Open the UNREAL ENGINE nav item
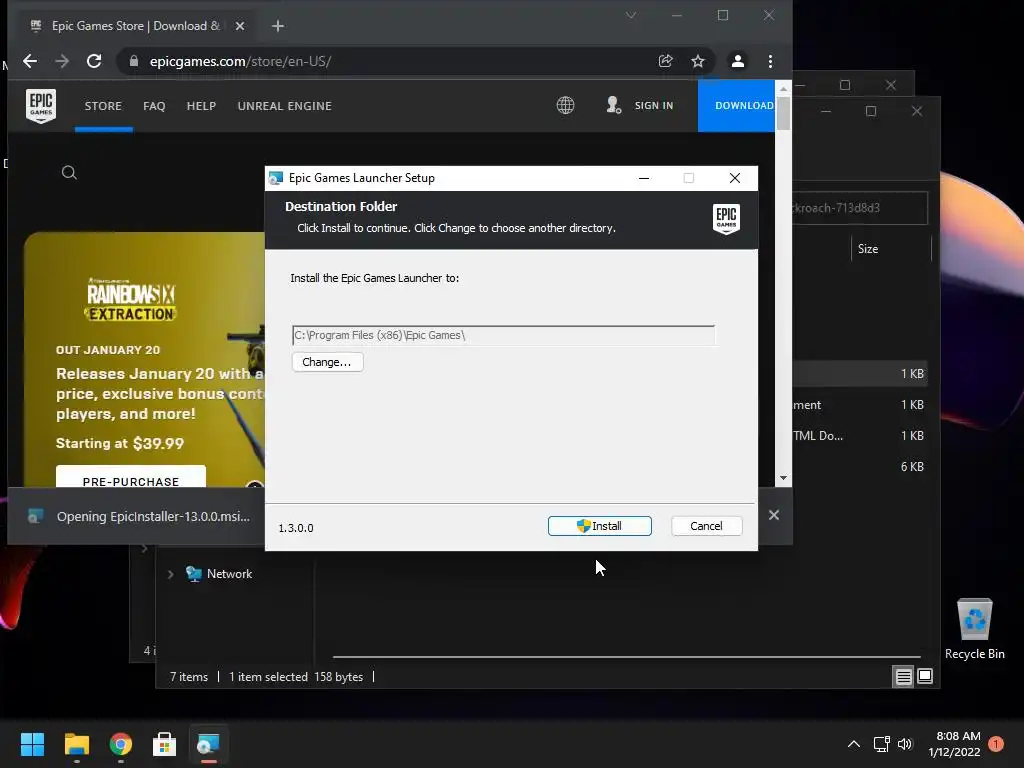 [x=285, y=106]
